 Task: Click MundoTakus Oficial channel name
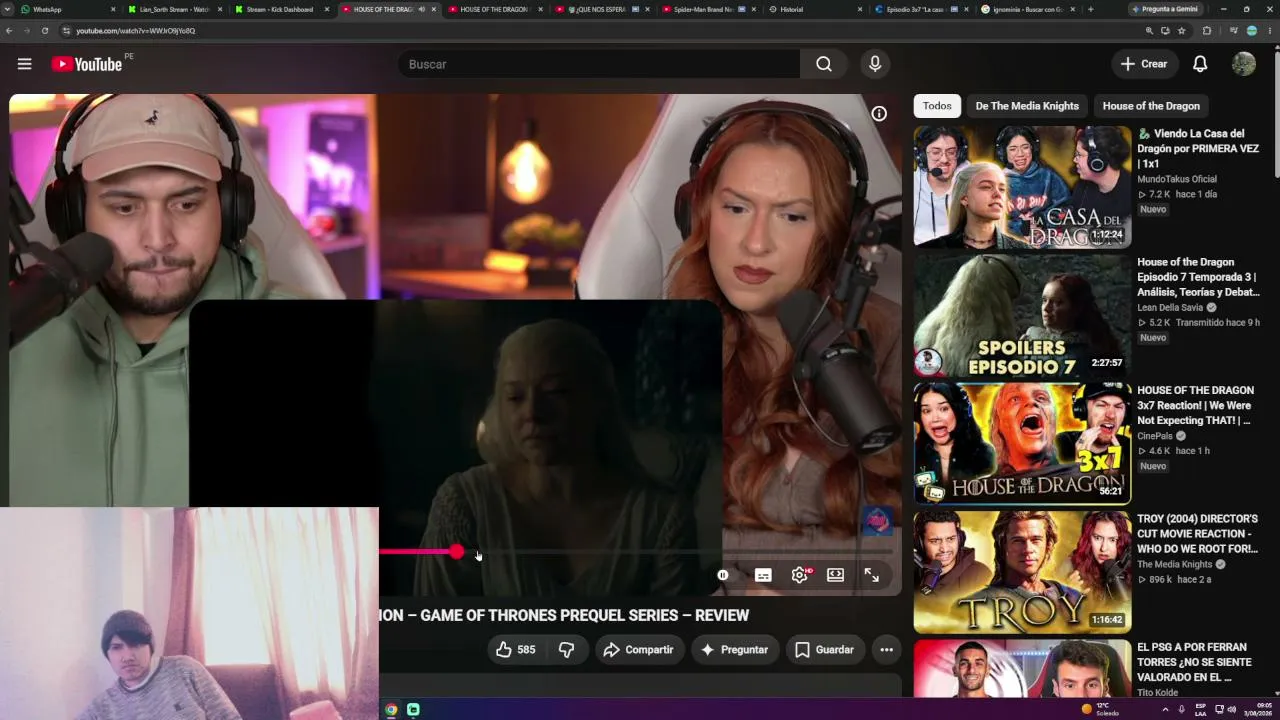[1177, 179]
